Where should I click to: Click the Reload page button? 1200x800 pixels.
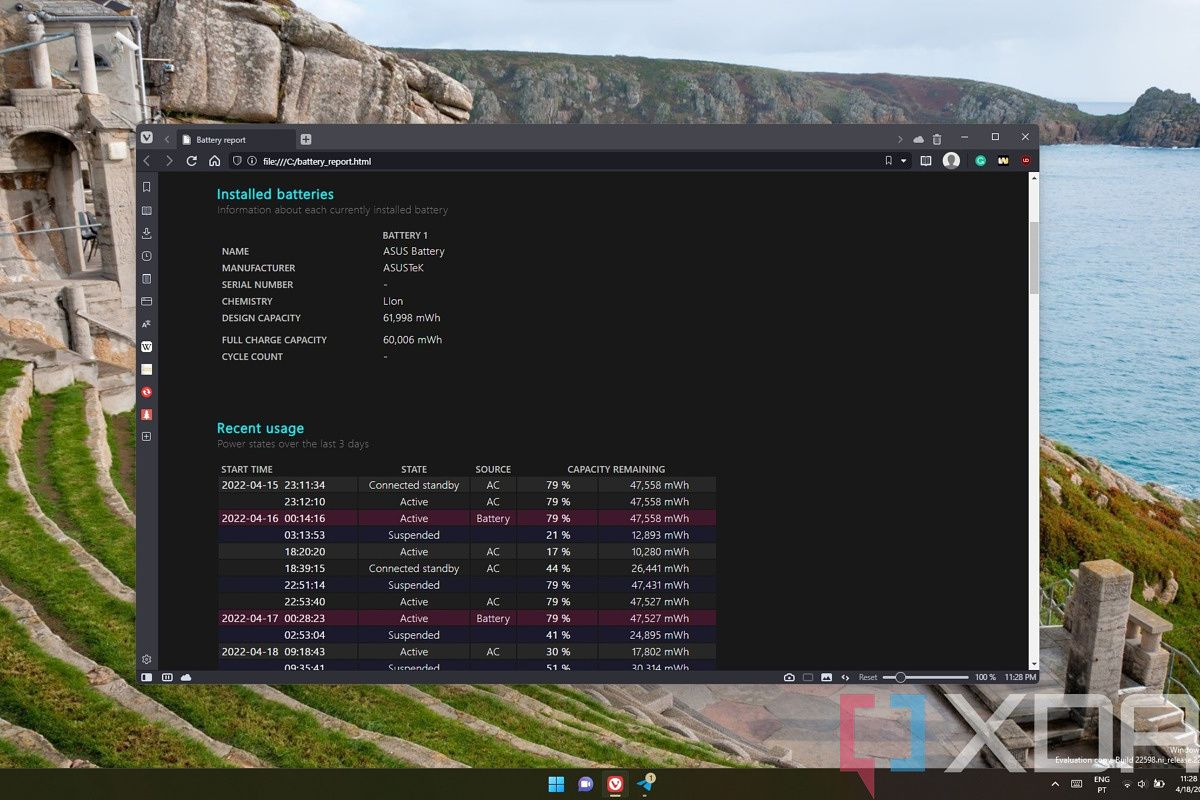click(192, 161)
